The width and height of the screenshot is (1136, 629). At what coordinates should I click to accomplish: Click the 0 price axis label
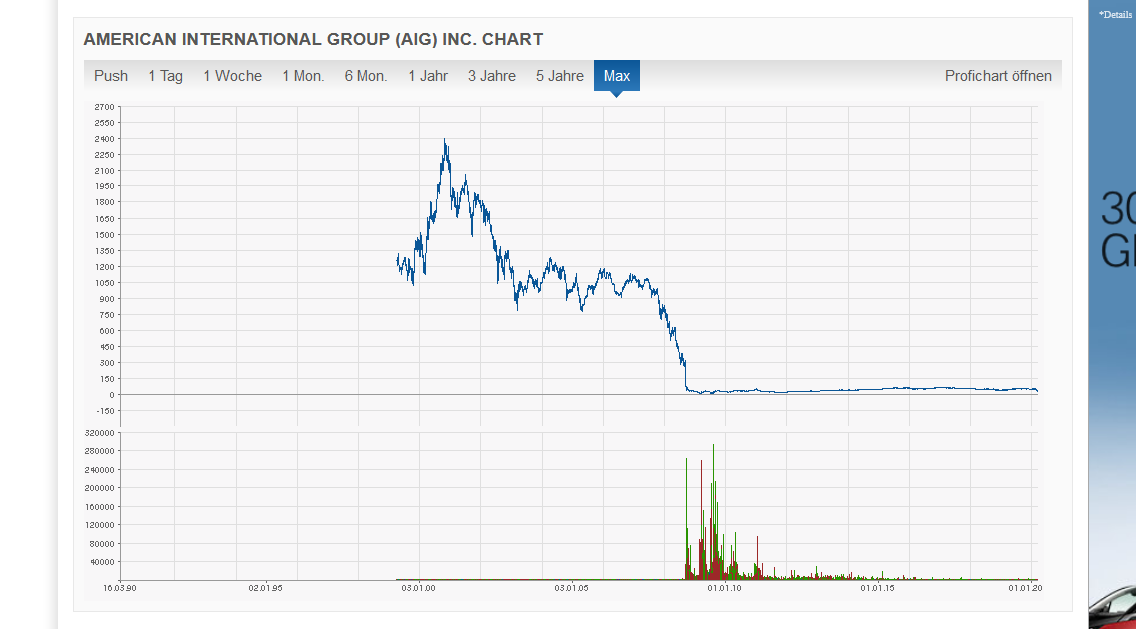(x=112, y=395)
